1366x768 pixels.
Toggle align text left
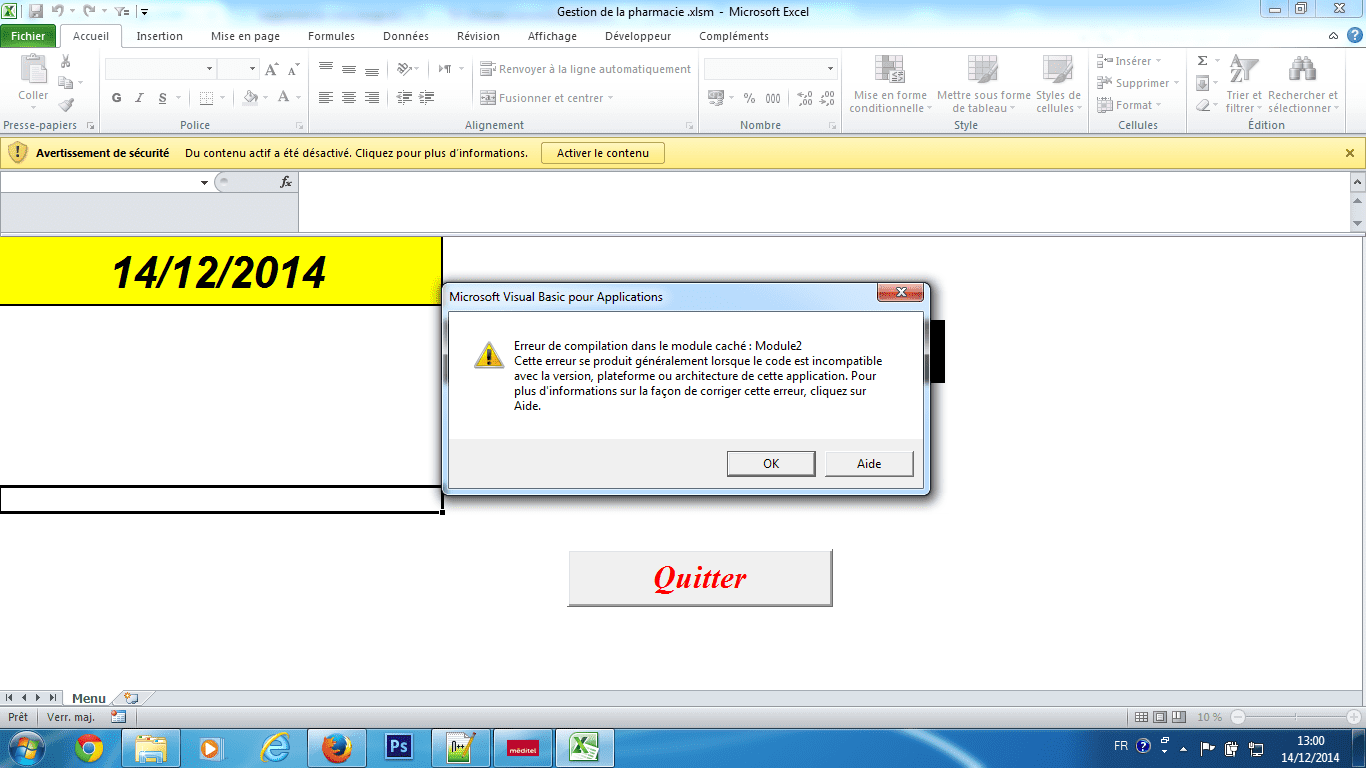point(326,98)
